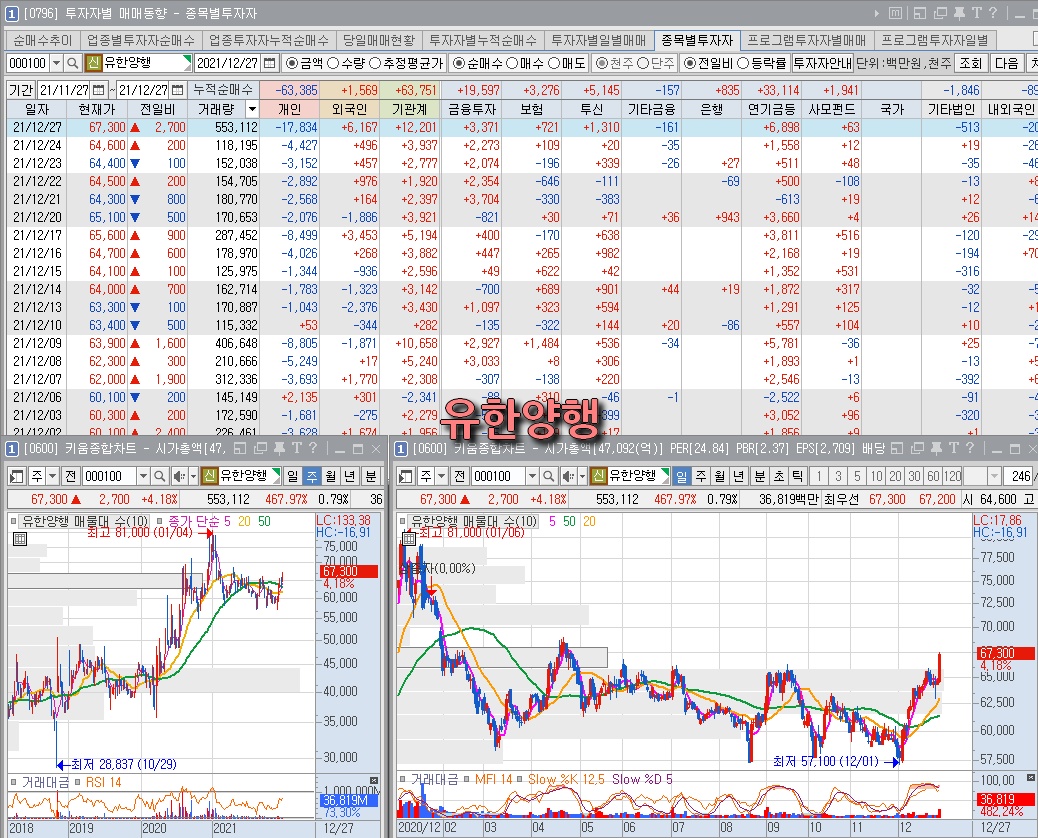The width and height of the screenshot is (1038, 838).
Task: Switch to the 프로그램투자자별매매 tab
Action: pyautogui.click(x=807, y=40)
